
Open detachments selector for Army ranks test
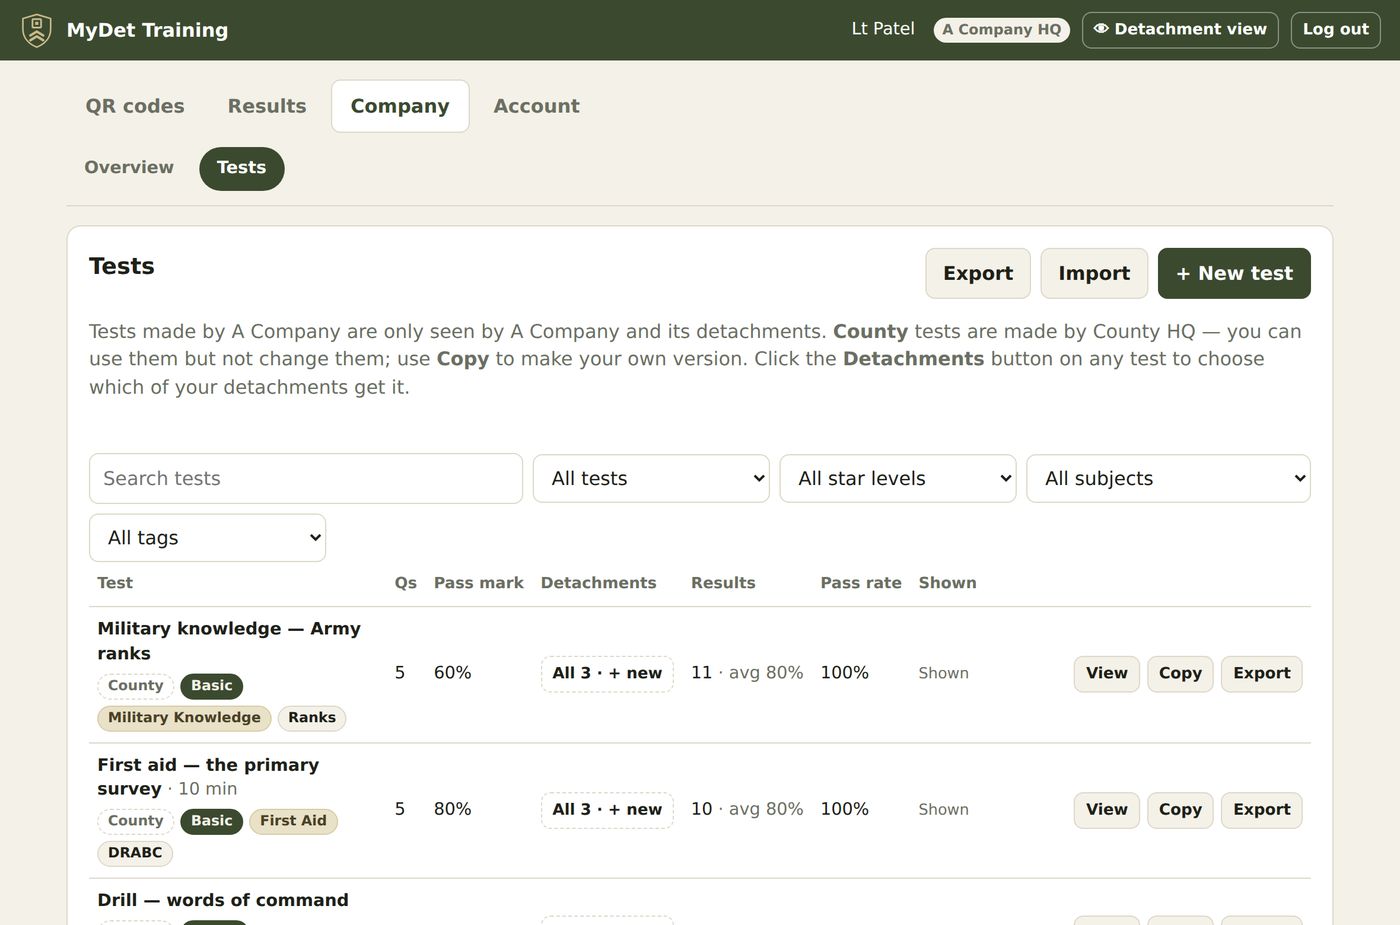coord(607,674)
